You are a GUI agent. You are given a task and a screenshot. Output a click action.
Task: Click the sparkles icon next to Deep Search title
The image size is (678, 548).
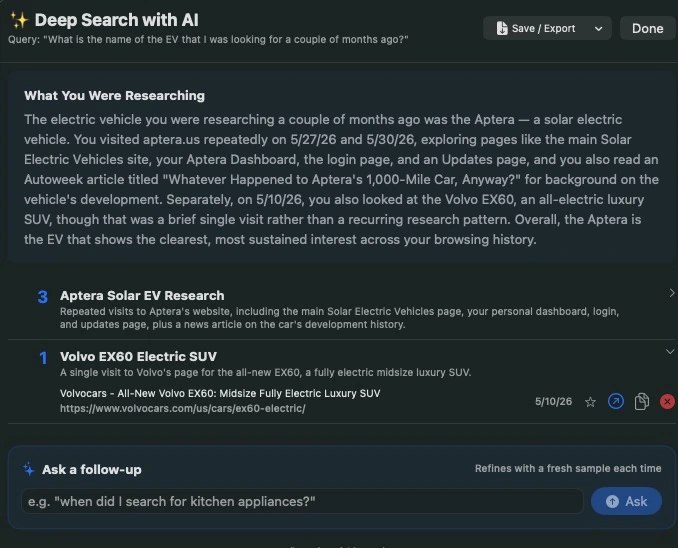tap(19, 20)
